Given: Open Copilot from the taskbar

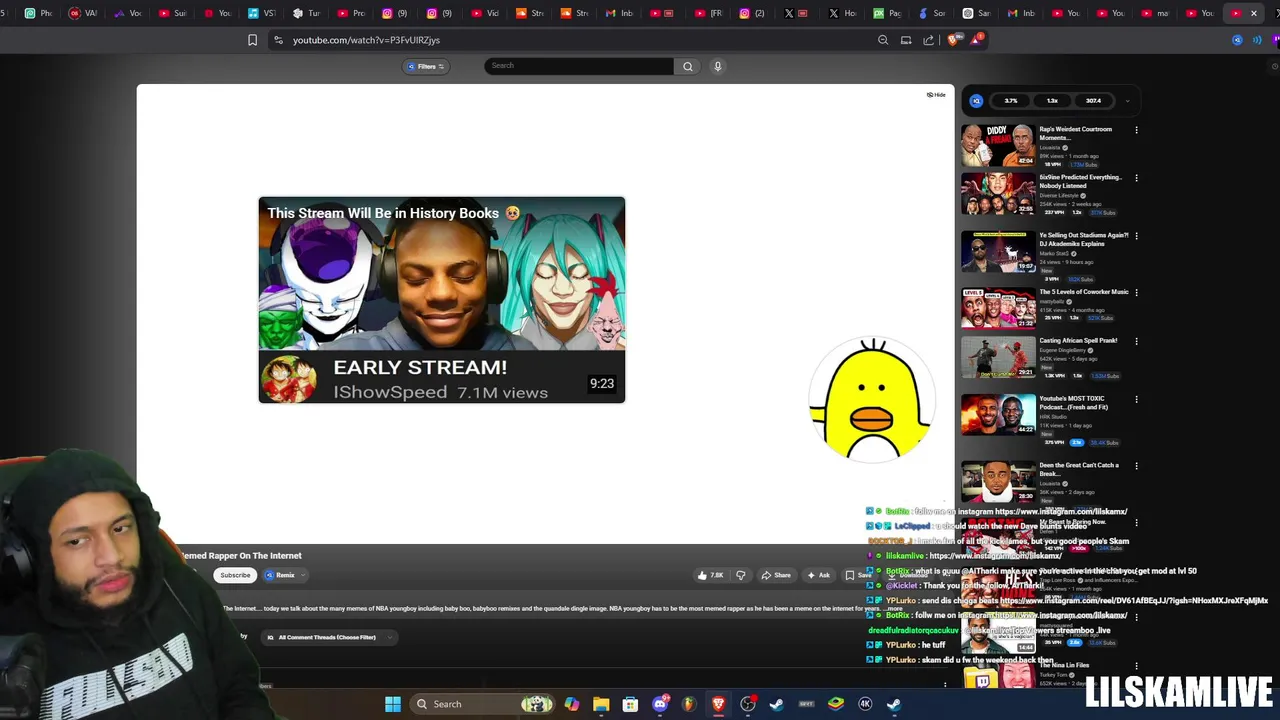Looking at the screenshot, I should click(x=572, y=704).
